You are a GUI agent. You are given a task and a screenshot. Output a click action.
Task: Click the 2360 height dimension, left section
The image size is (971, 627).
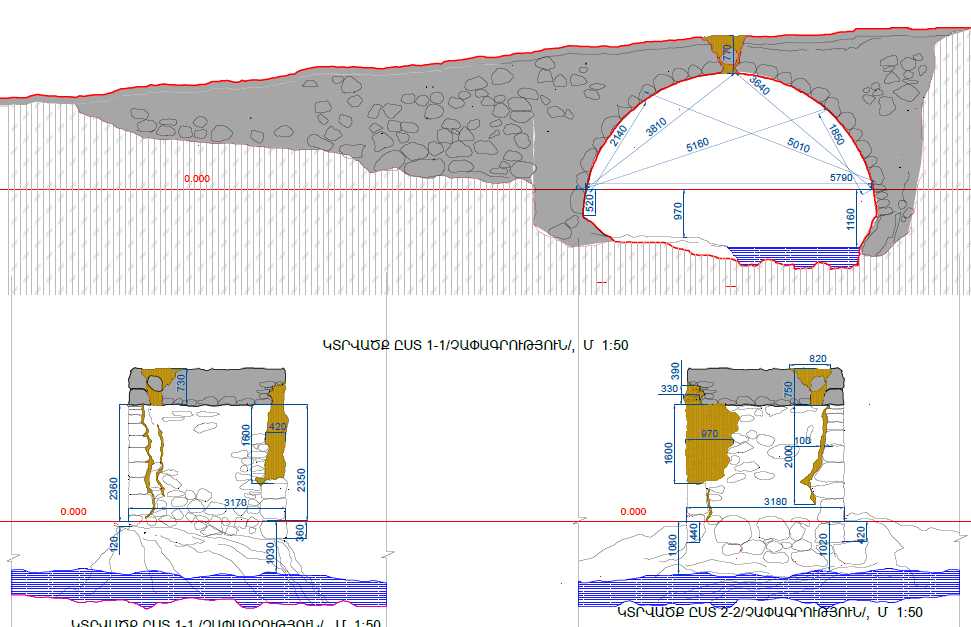click(x=113, y=489)
